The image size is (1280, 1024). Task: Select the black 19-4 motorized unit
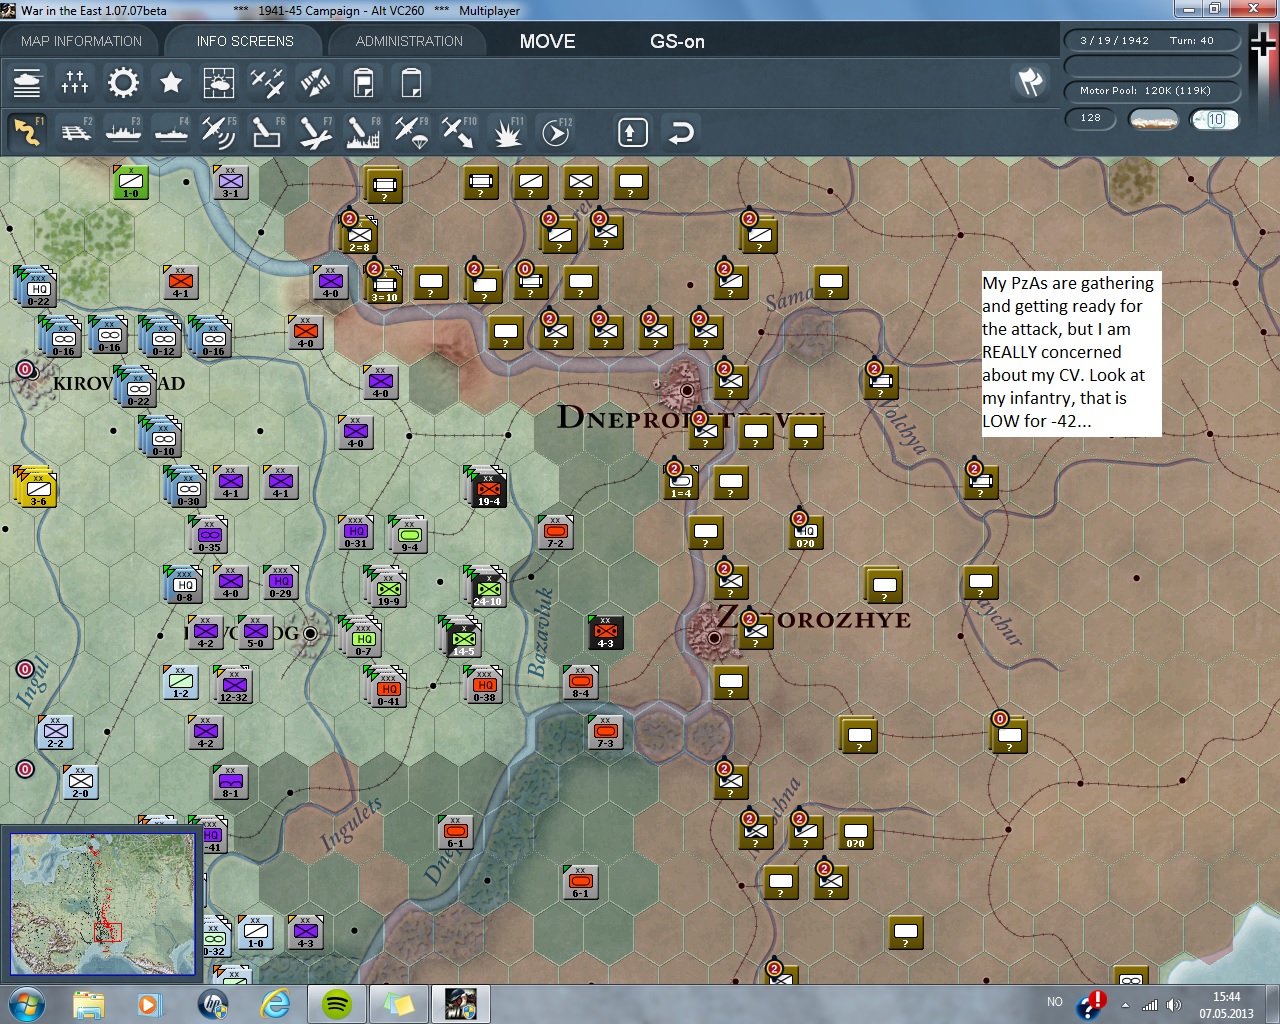488,489
